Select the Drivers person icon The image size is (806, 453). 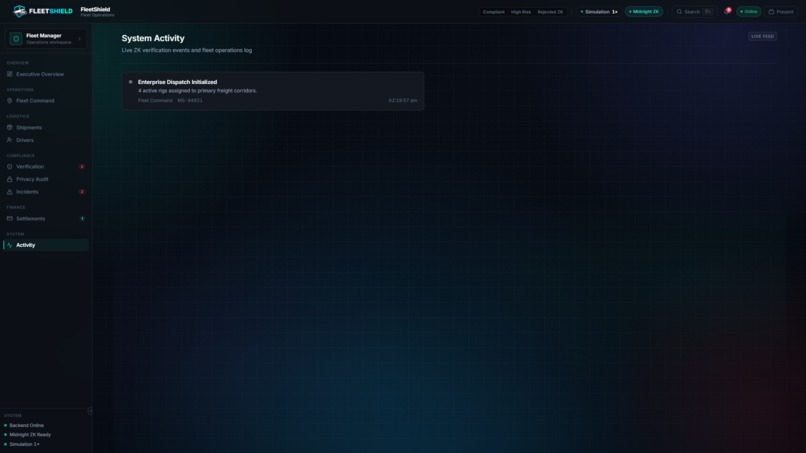click(9, 140)
